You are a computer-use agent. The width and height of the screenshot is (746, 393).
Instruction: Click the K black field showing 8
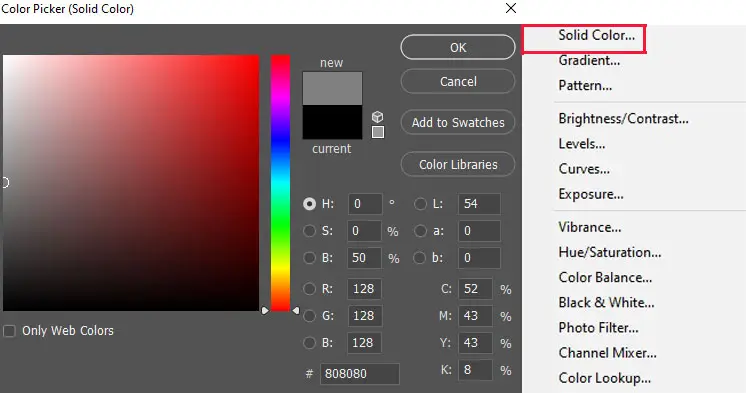[x=475, y=370]
